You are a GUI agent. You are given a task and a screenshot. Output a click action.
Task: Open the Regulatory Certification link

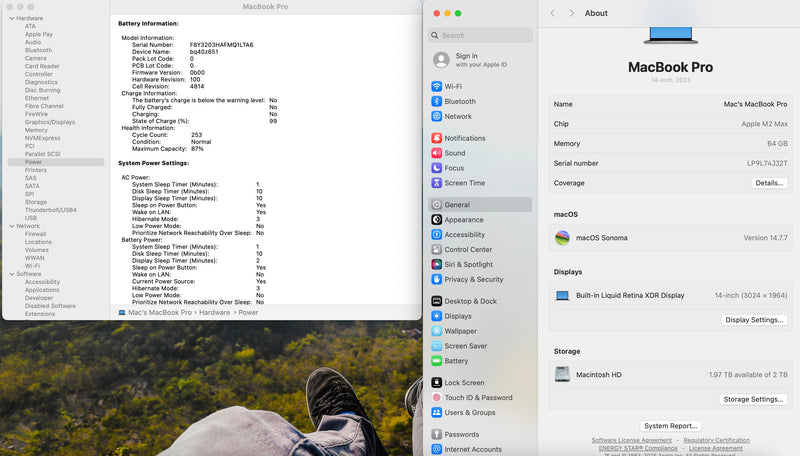pos(716,440)
